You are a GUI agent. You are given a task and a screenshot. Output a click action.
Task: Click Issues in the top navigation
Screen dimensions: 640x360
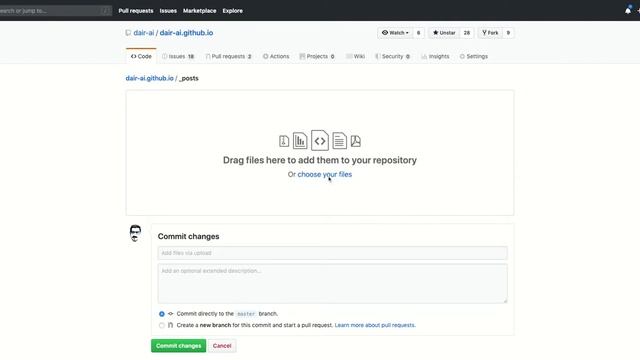(x=168, y=11)
